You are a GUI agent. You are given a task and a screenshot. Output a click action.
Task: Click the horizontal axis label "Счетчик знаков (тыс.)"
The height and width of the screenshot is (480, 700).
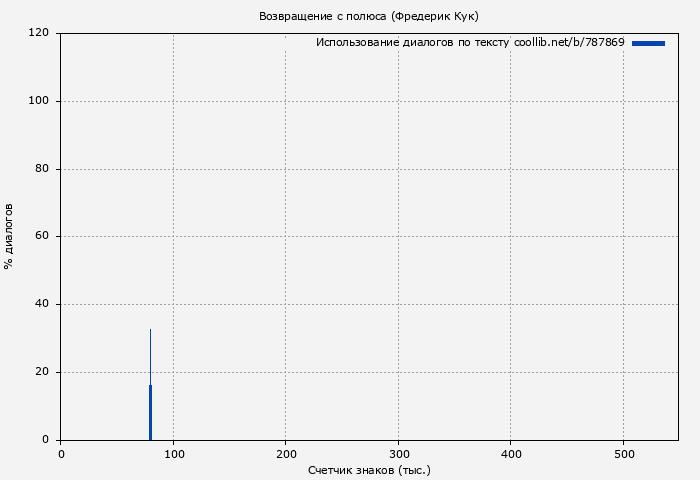pos(369,469)
